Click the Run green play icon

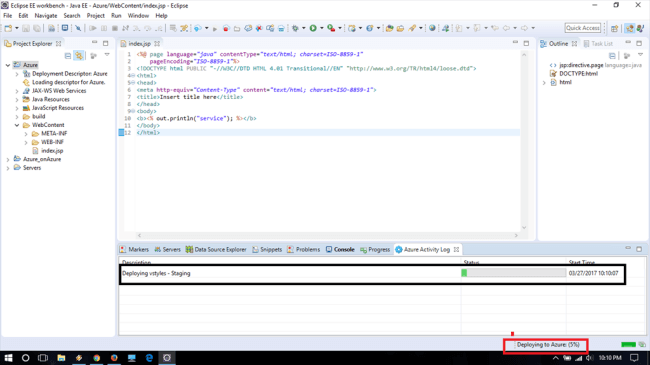coord(313,28)
